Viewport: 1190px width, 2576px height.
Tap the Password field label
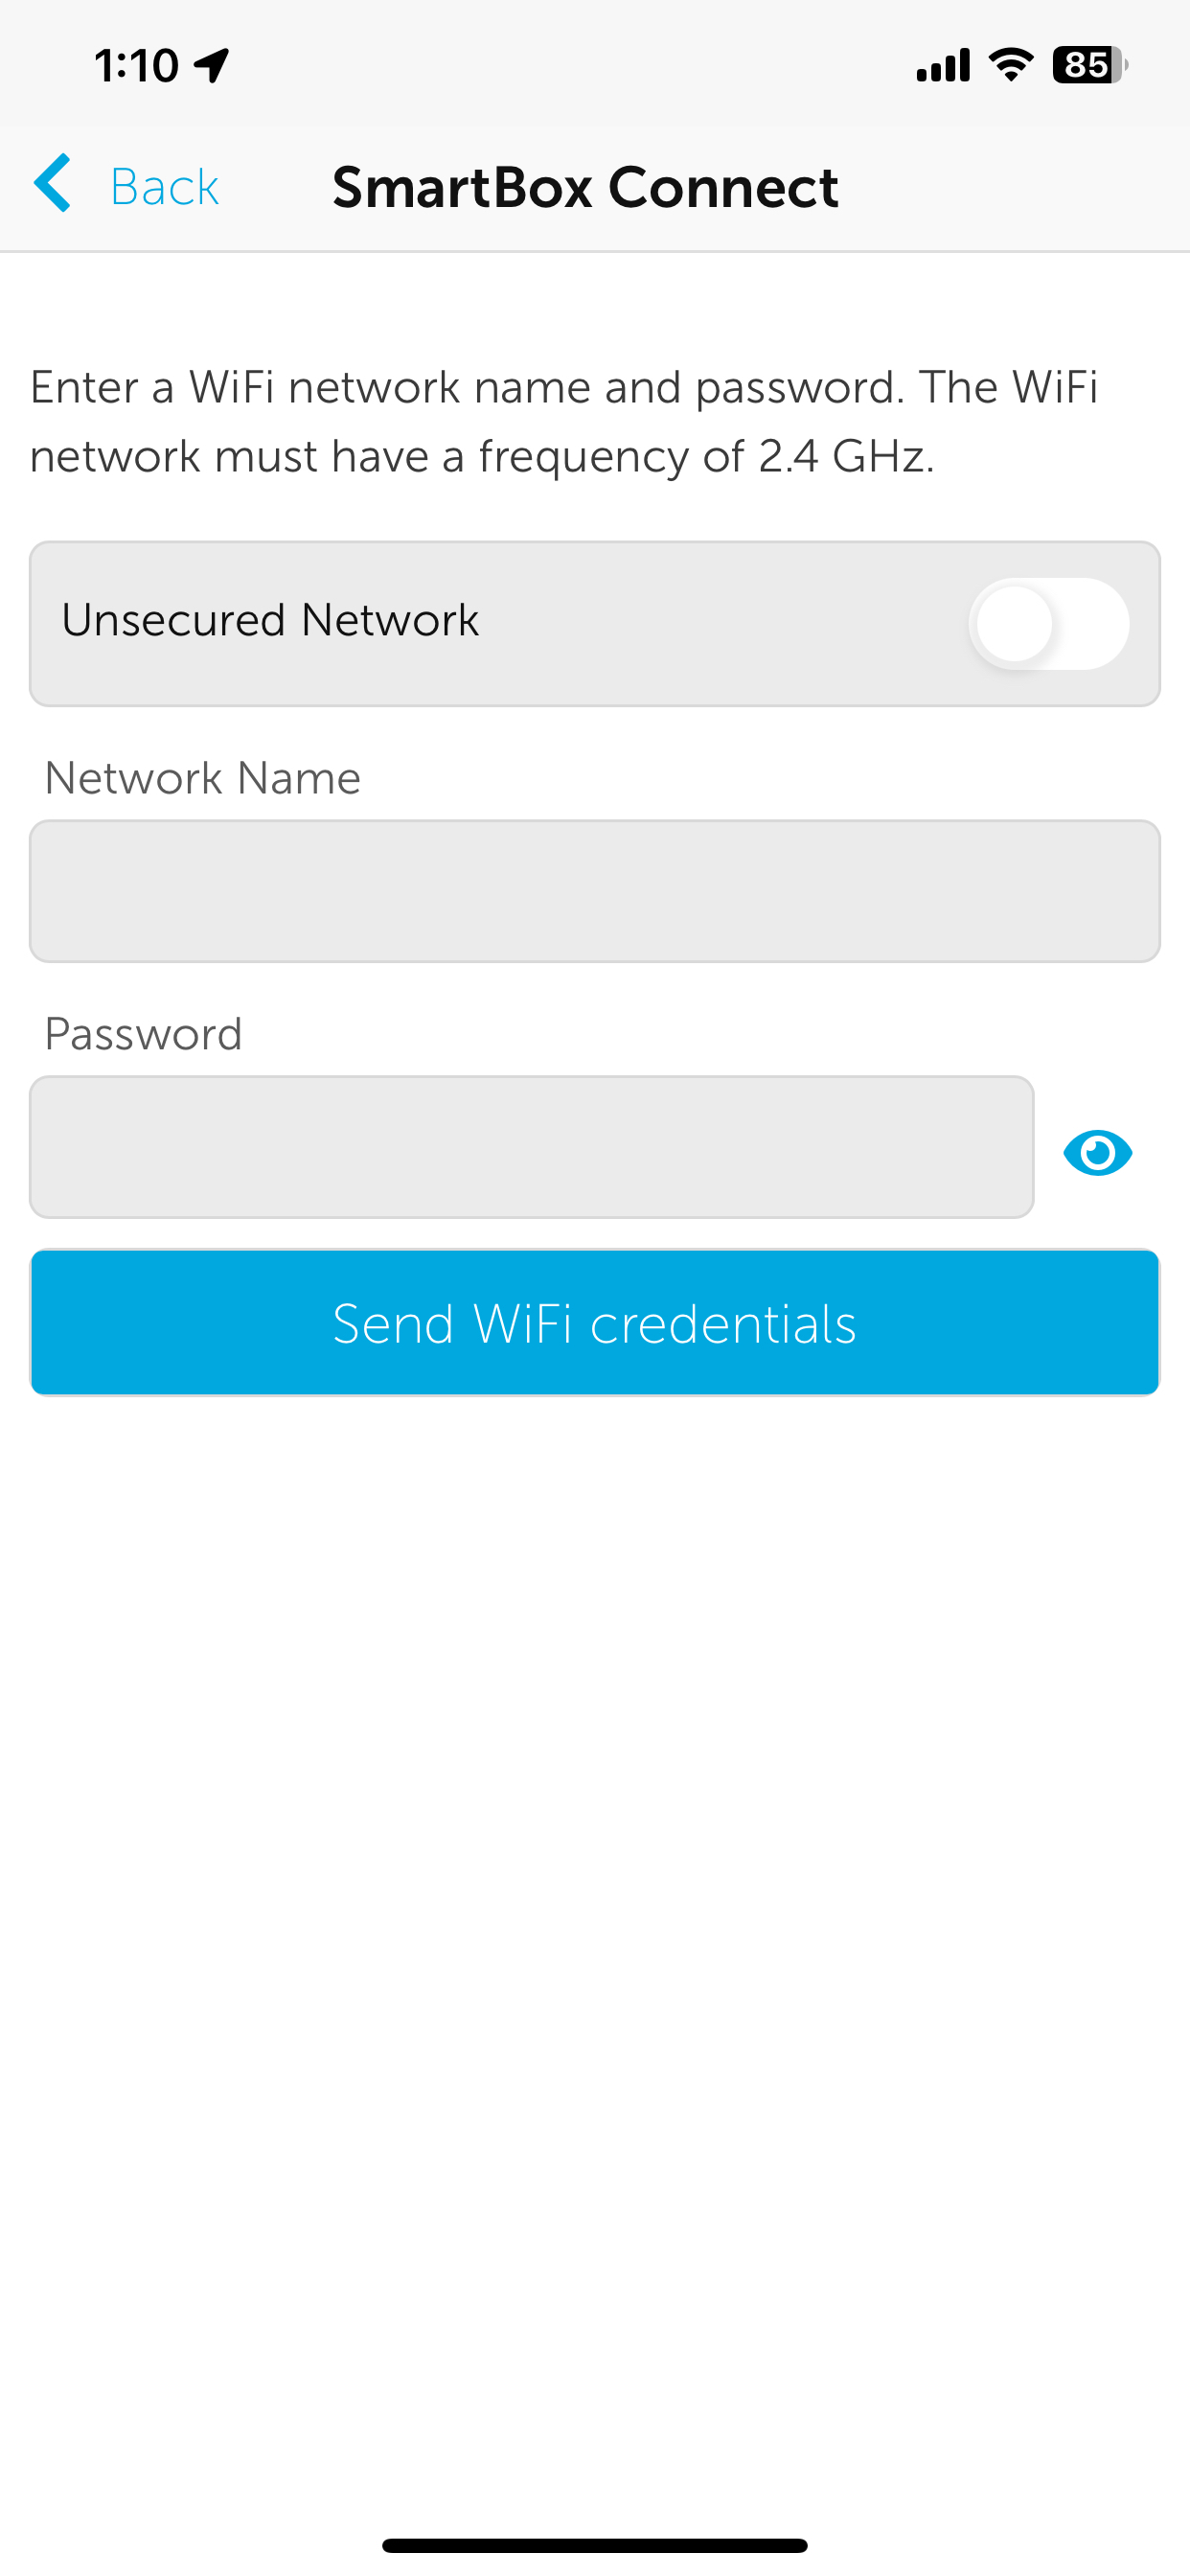pyautogui.click(x=143, y=1034)
